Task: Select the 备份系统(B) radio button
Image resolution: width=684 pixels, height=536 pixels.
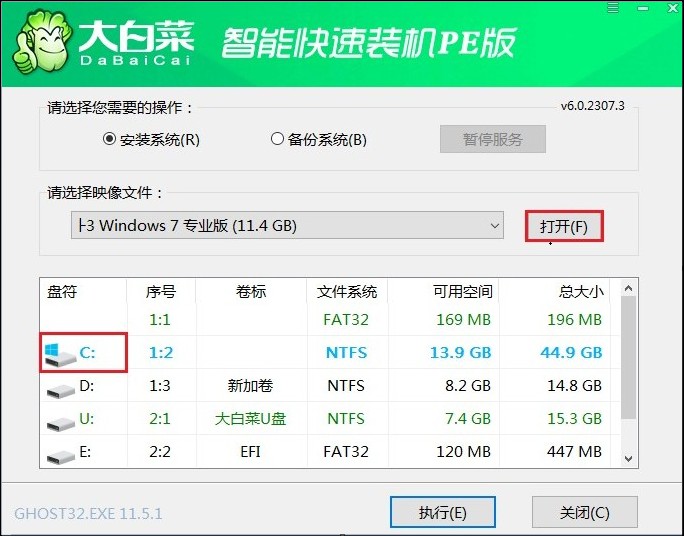Action: pyautogui.click(x=278, y=139)
